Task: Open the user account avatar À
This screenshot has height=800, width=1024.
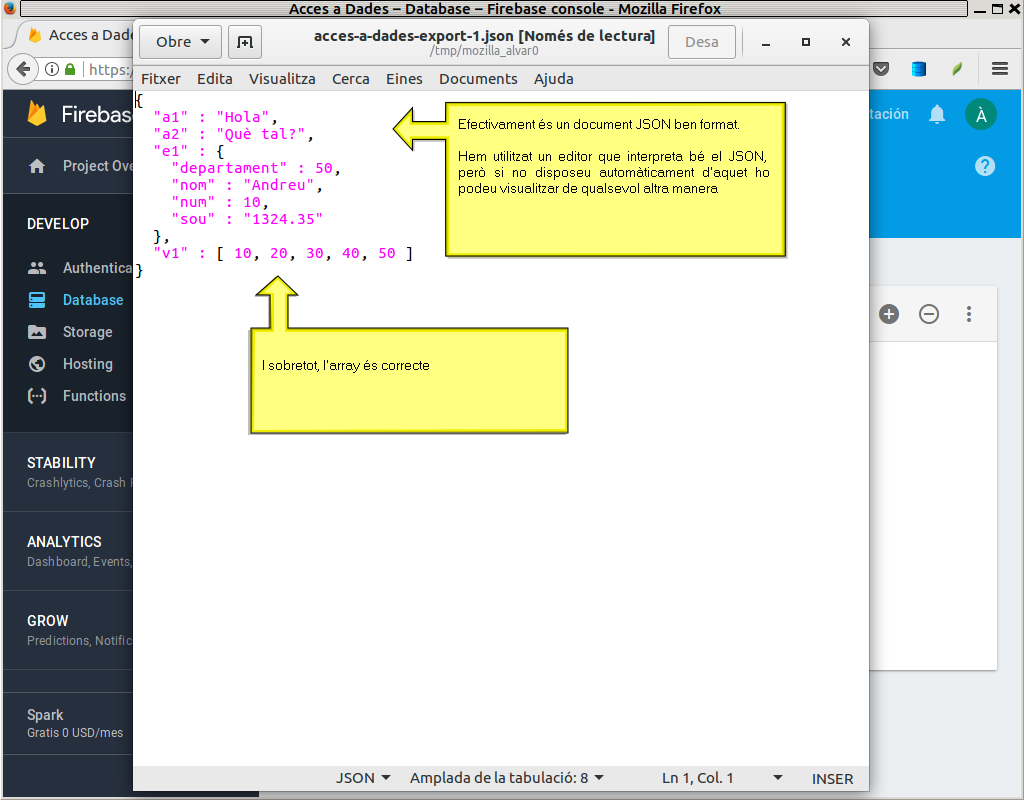Action: click(981, 114)
